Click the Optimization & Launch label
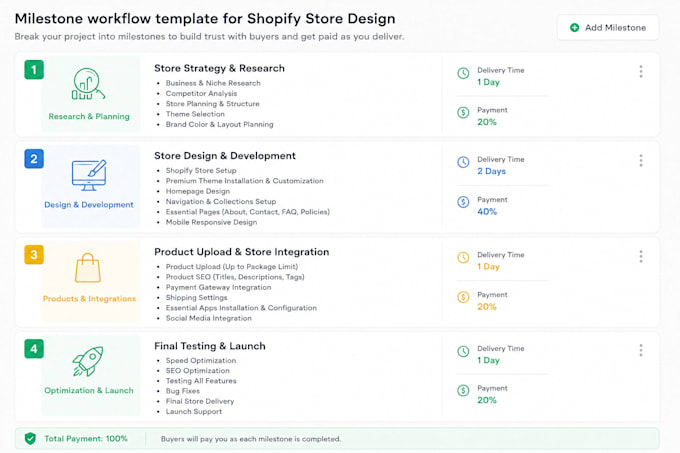This screenshot has width=680, height=453. tap(89, 391)
